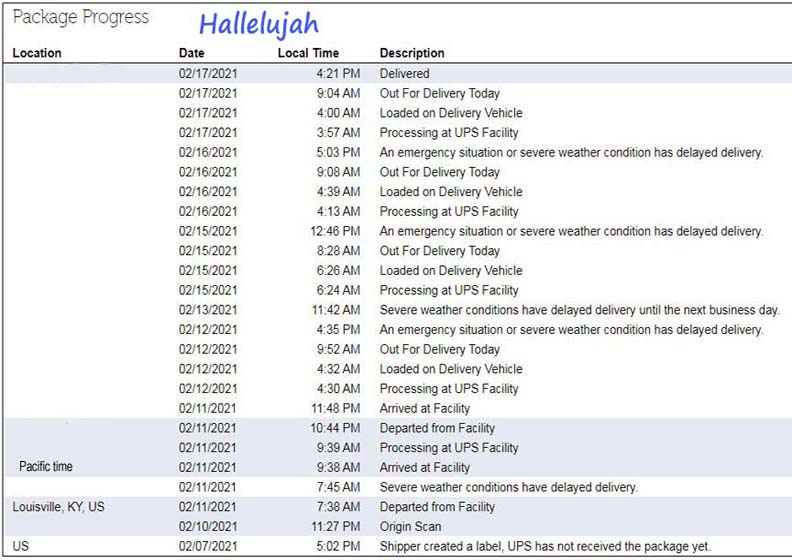Click "Severe weather conditions have delayed delivery." at 7:45 AM
This screenshot has width=792, height=560.
point(509,487)
